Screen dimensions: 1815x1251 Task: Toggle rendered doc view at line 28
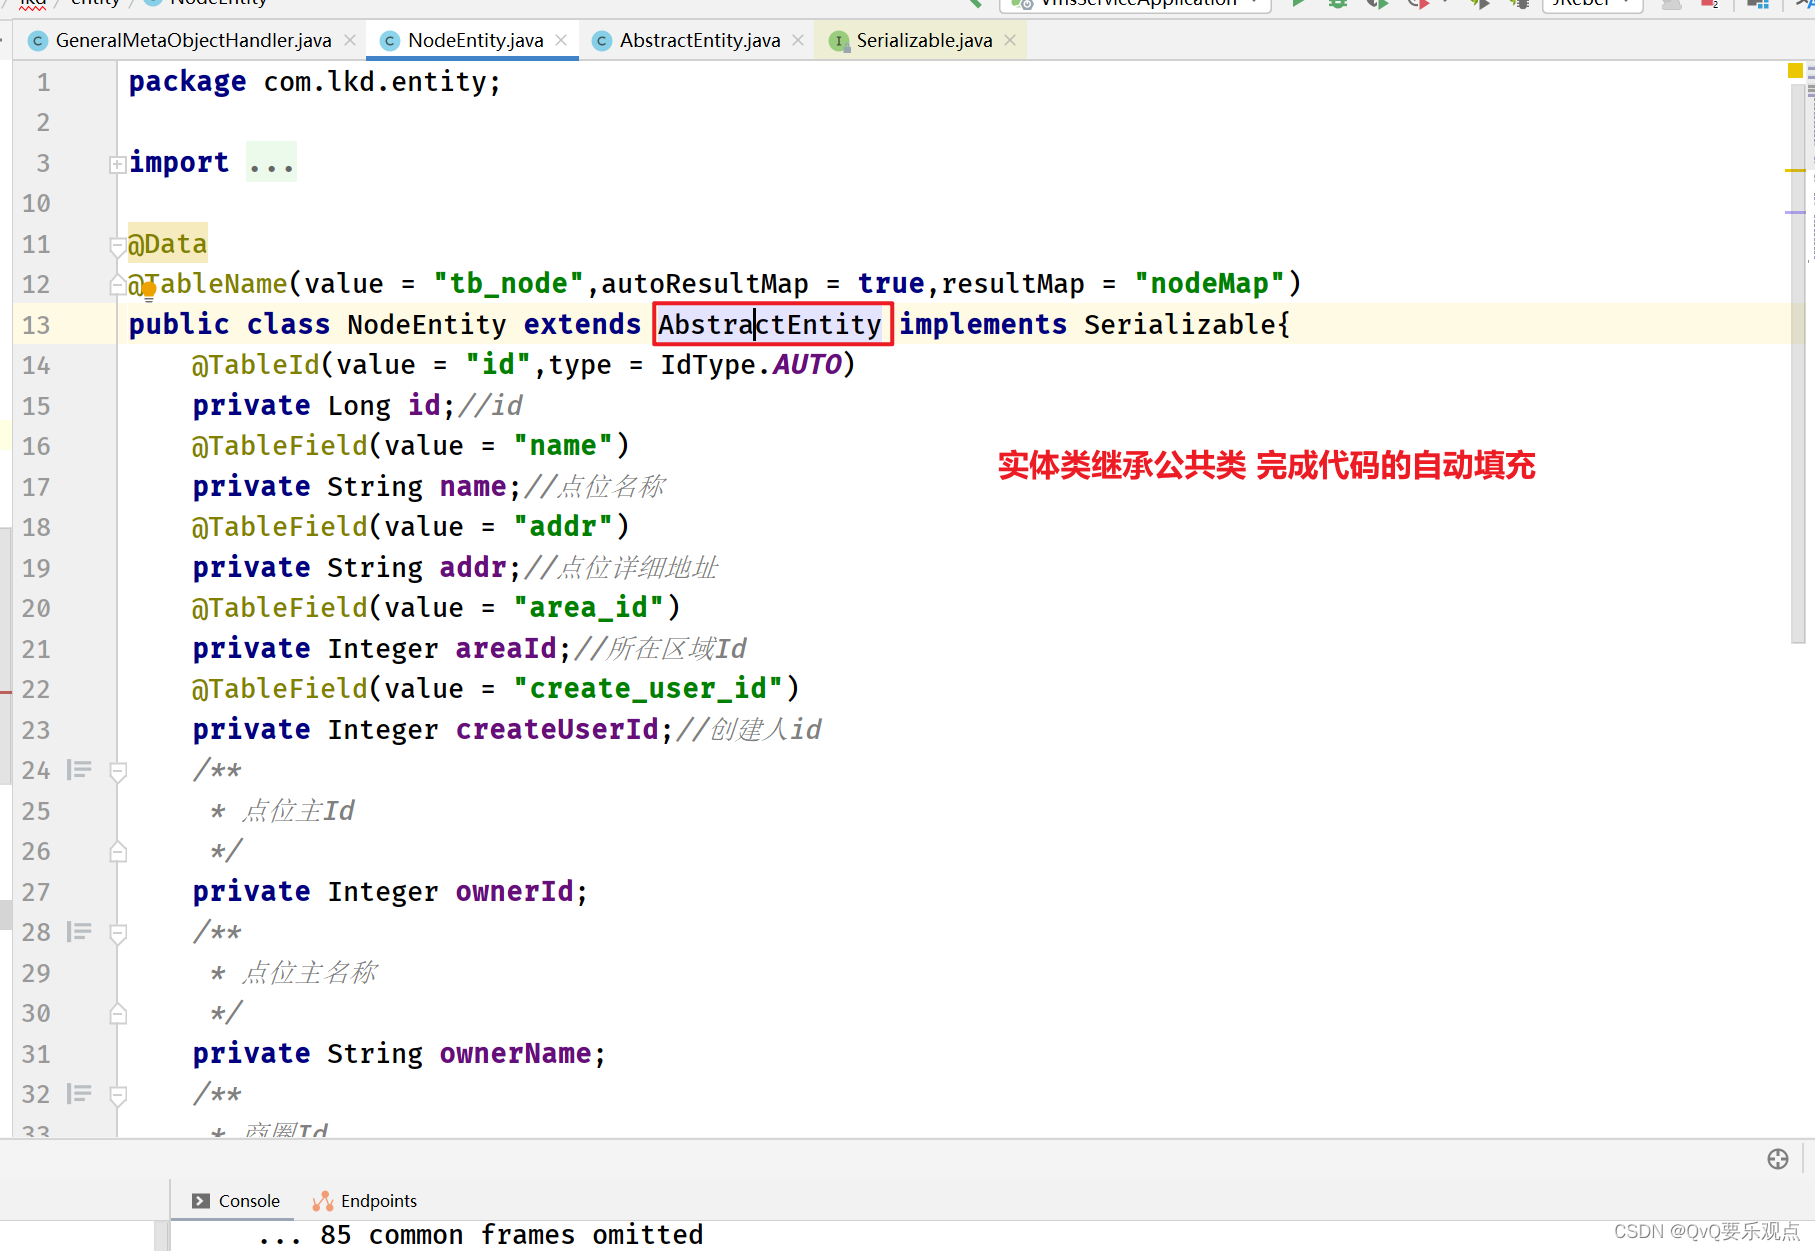tap(79, 932)
